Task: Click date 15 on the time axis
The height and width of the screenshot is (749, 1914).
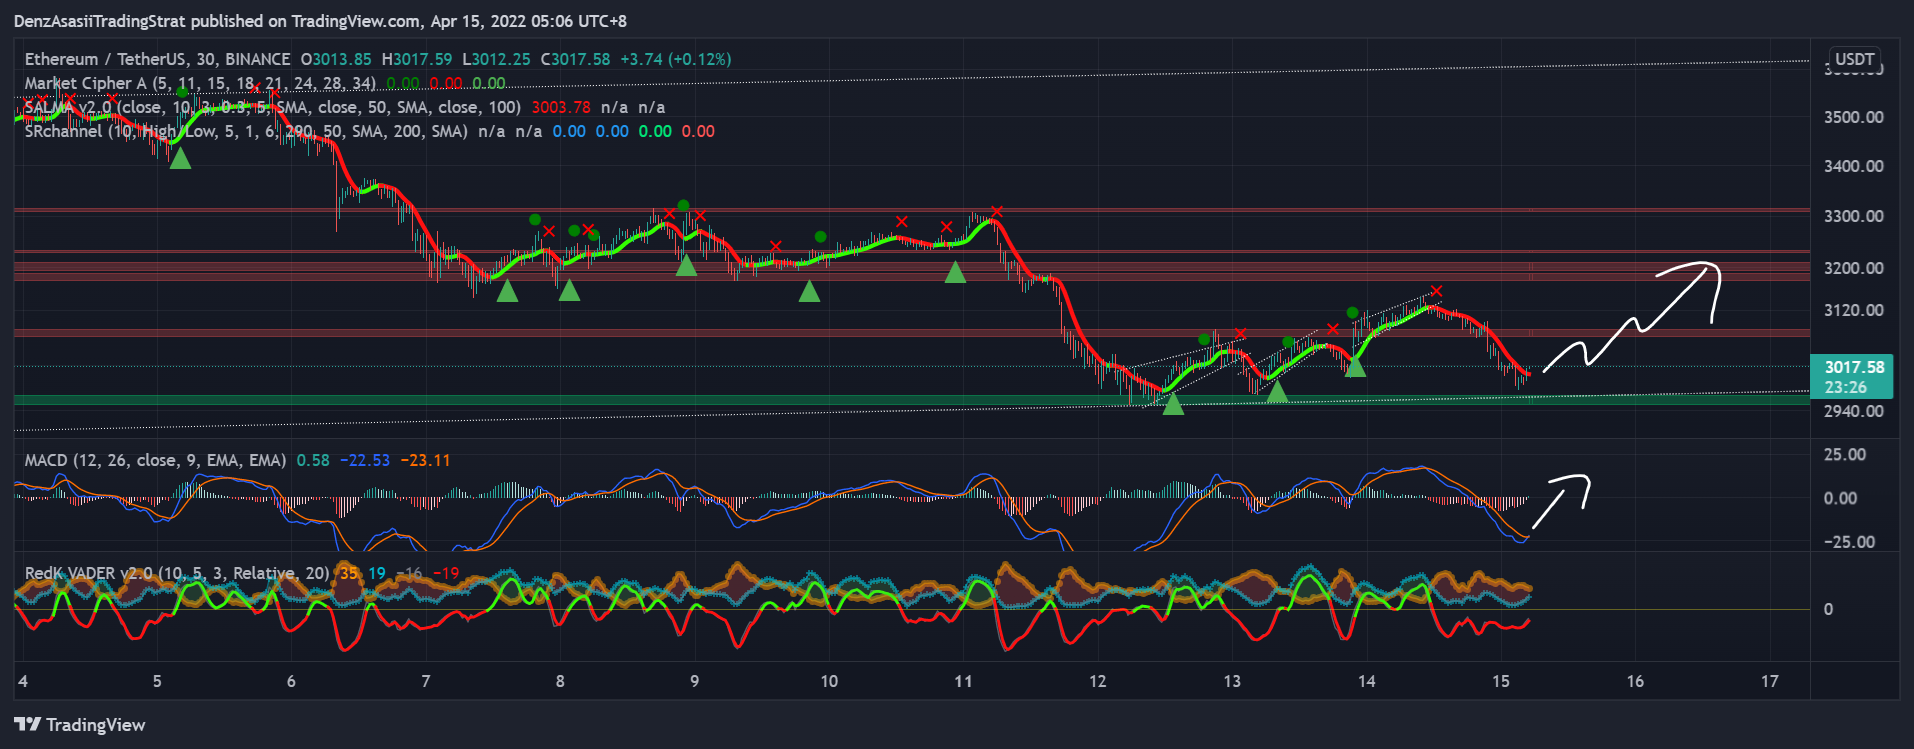Action: point(1501,681)
